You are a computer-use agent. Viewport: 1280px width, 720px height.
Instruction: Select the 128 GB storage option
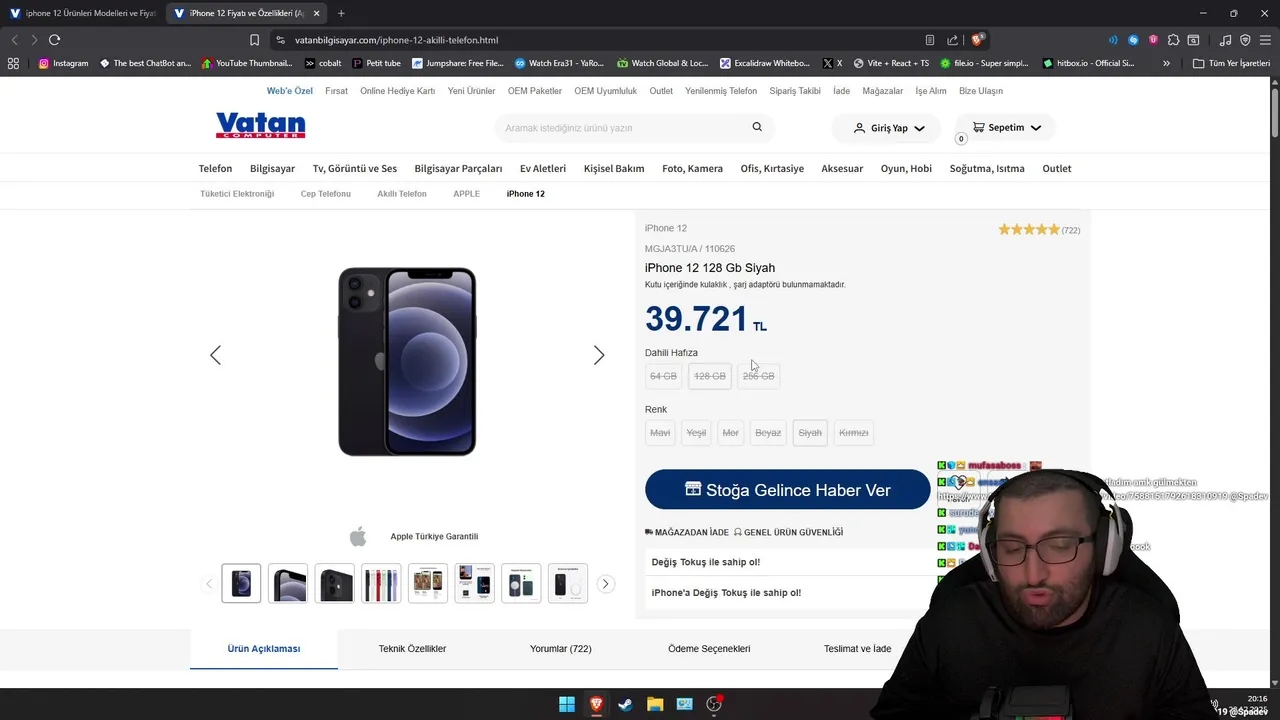pos(710,376)
